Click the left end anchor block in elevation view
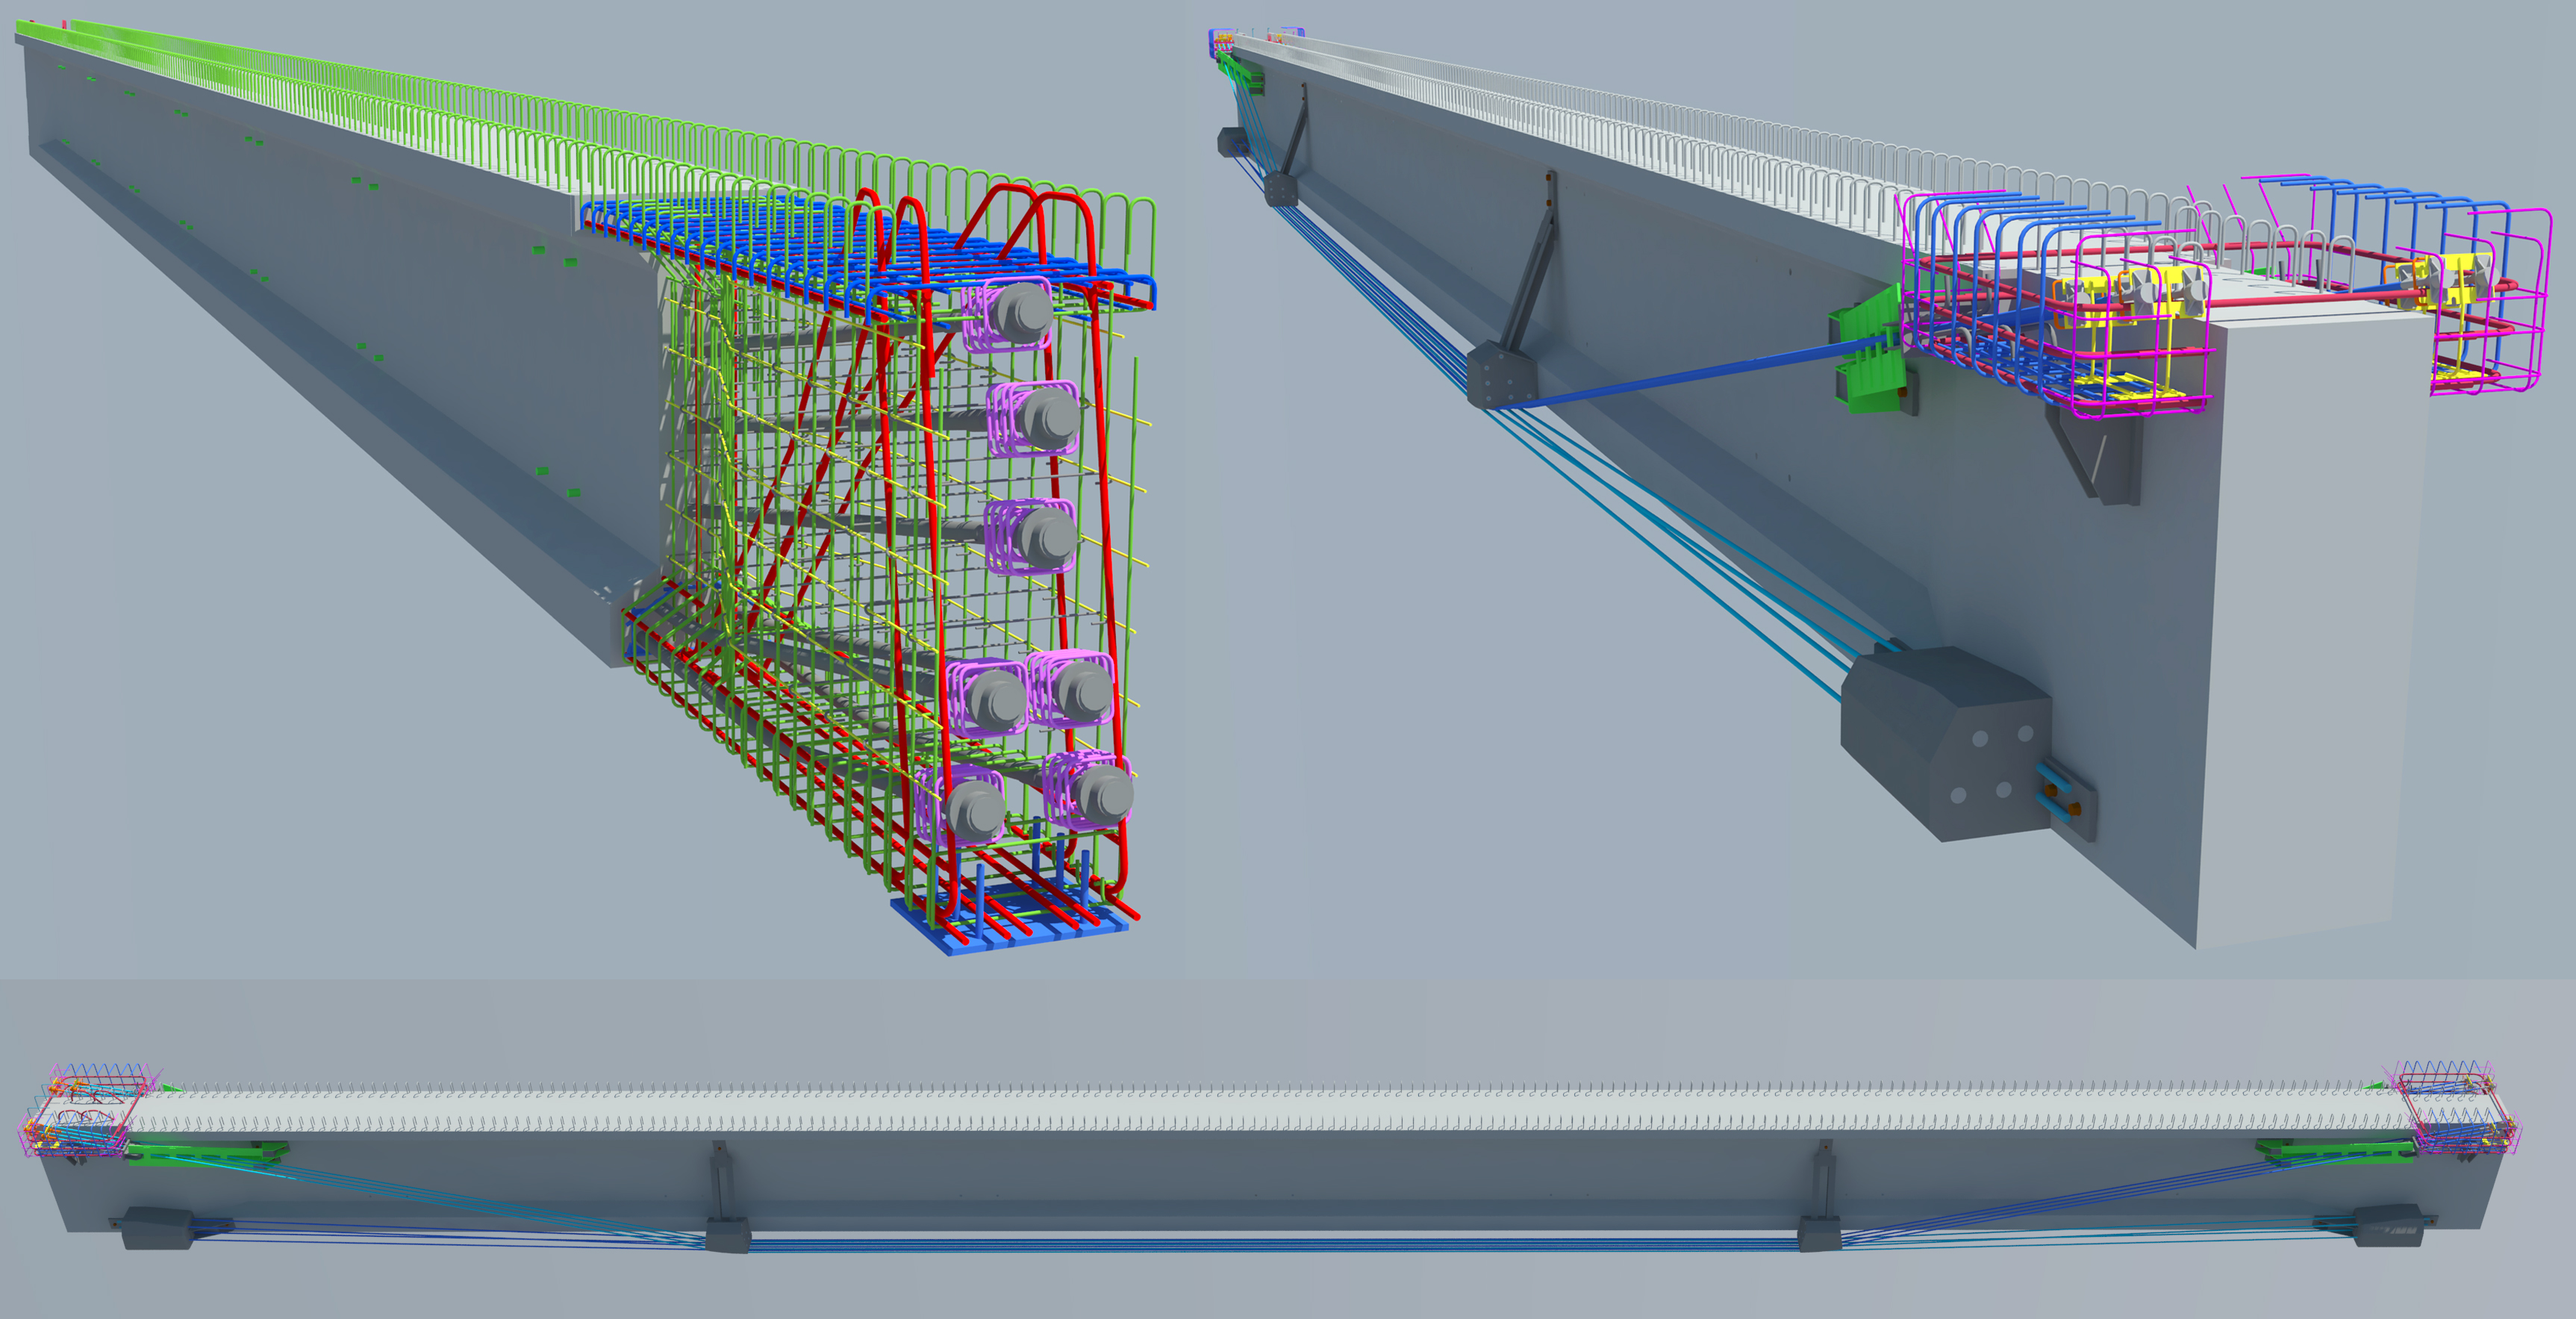Viewport: 2576px width, 1319px height. coord(157,1228)
